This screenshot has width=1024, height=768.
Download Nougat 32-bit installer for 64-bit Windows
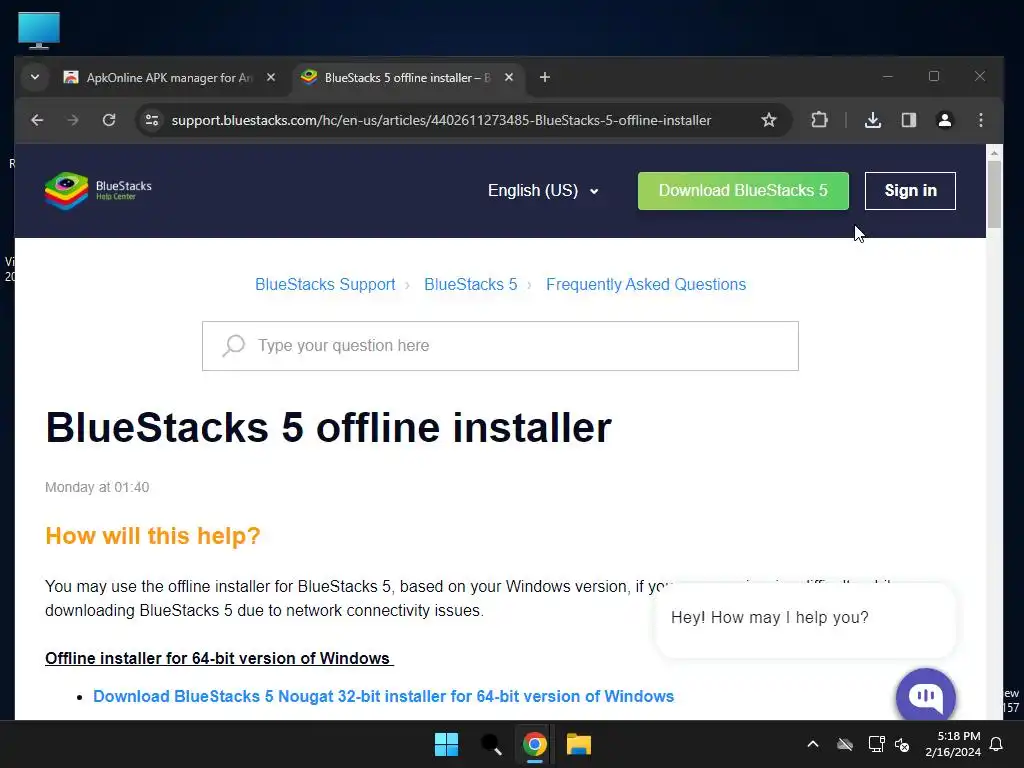tap(383, 696)
